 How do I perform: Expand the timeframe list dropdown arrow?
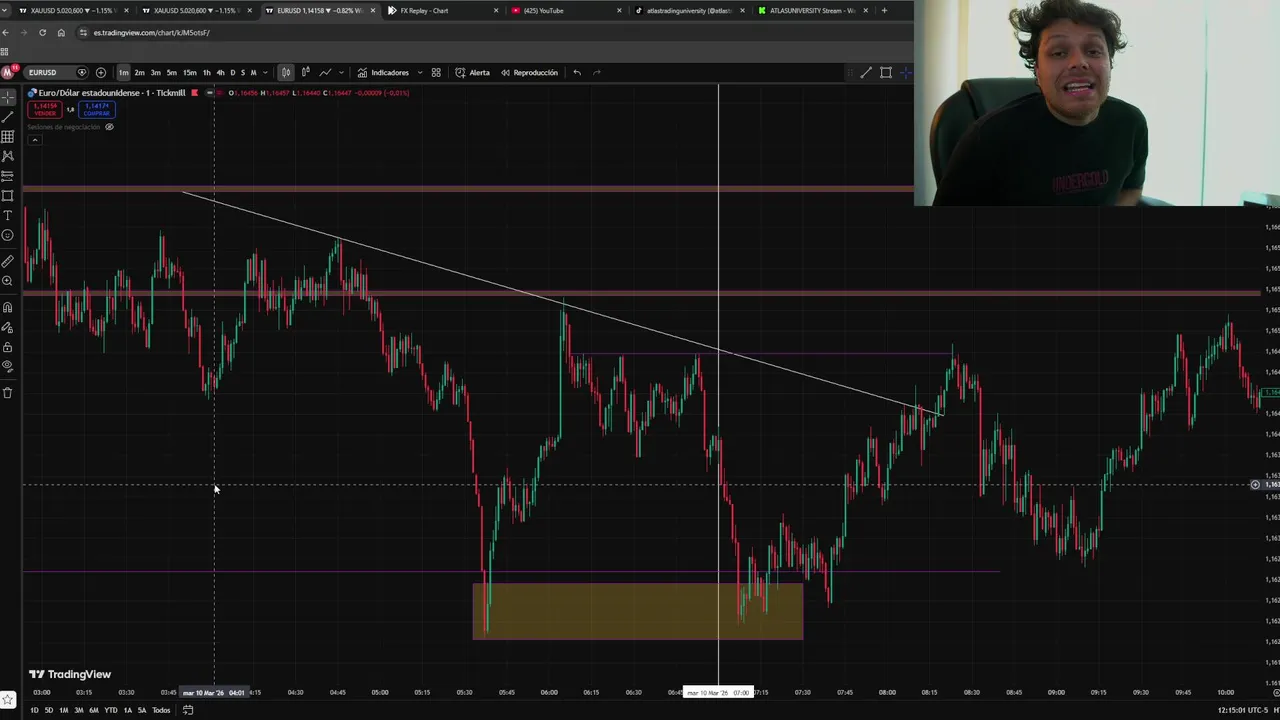click(264, 72)
